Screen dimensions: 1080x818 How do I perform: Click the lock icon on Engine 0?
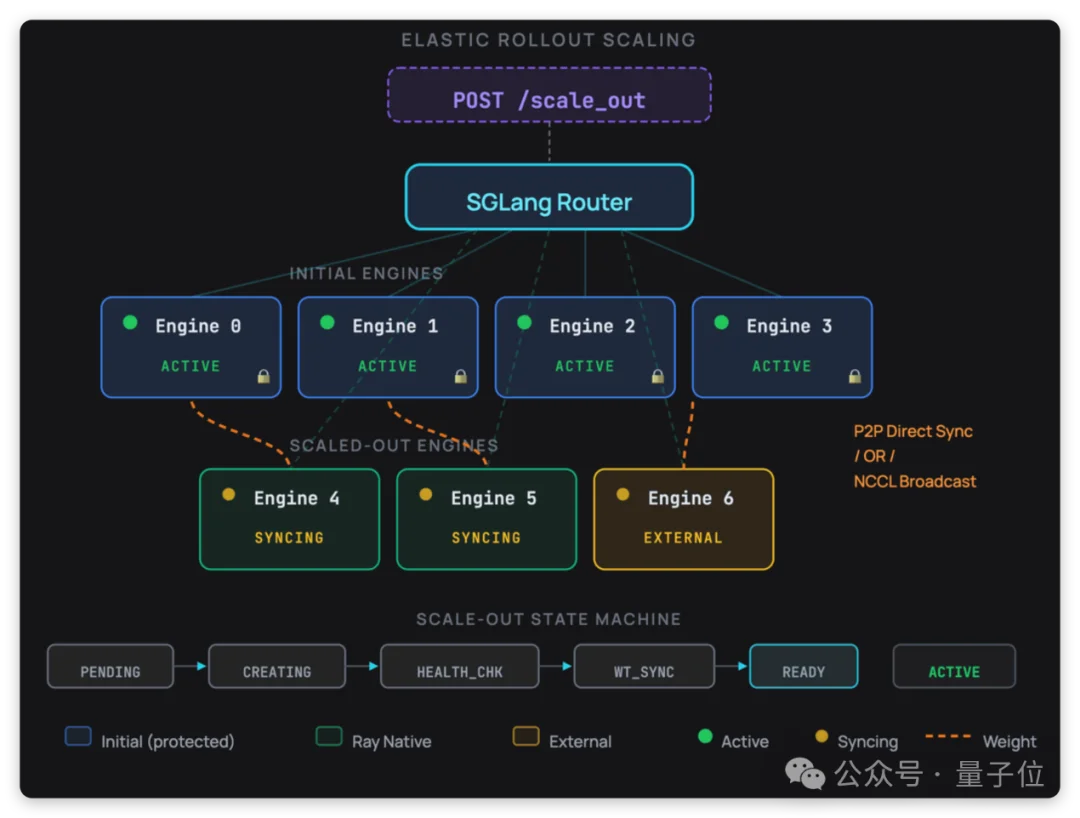coord(264,377)
